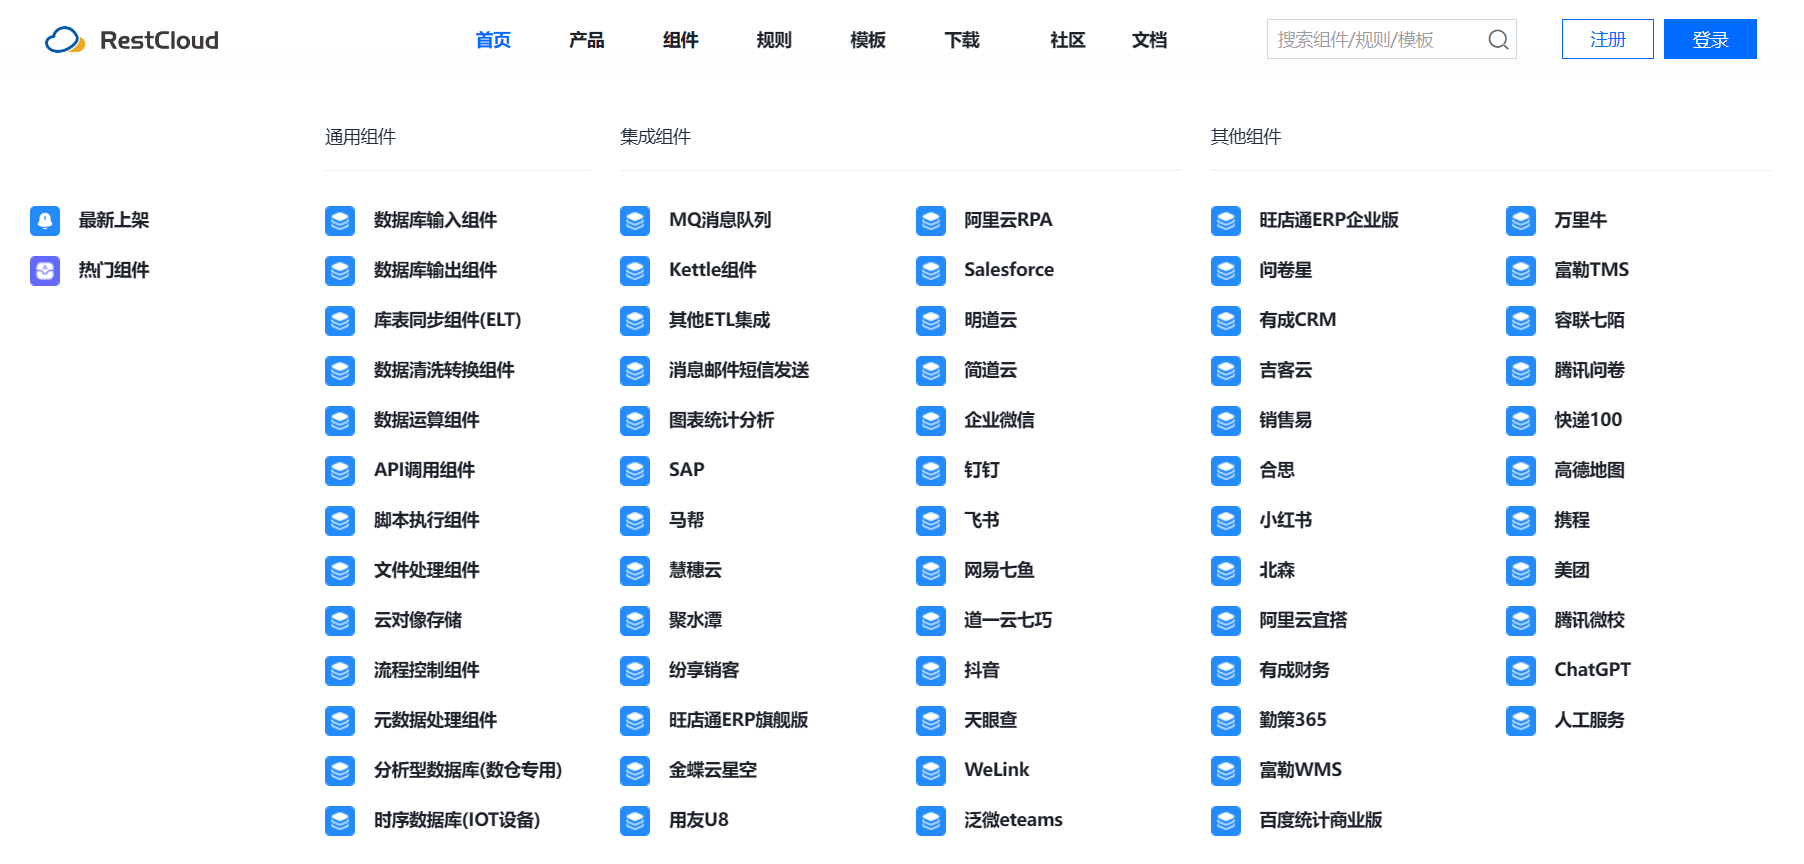Screen dimensions: 1804x864
Task: Open the 规则 menu
Action: [774, 40]
